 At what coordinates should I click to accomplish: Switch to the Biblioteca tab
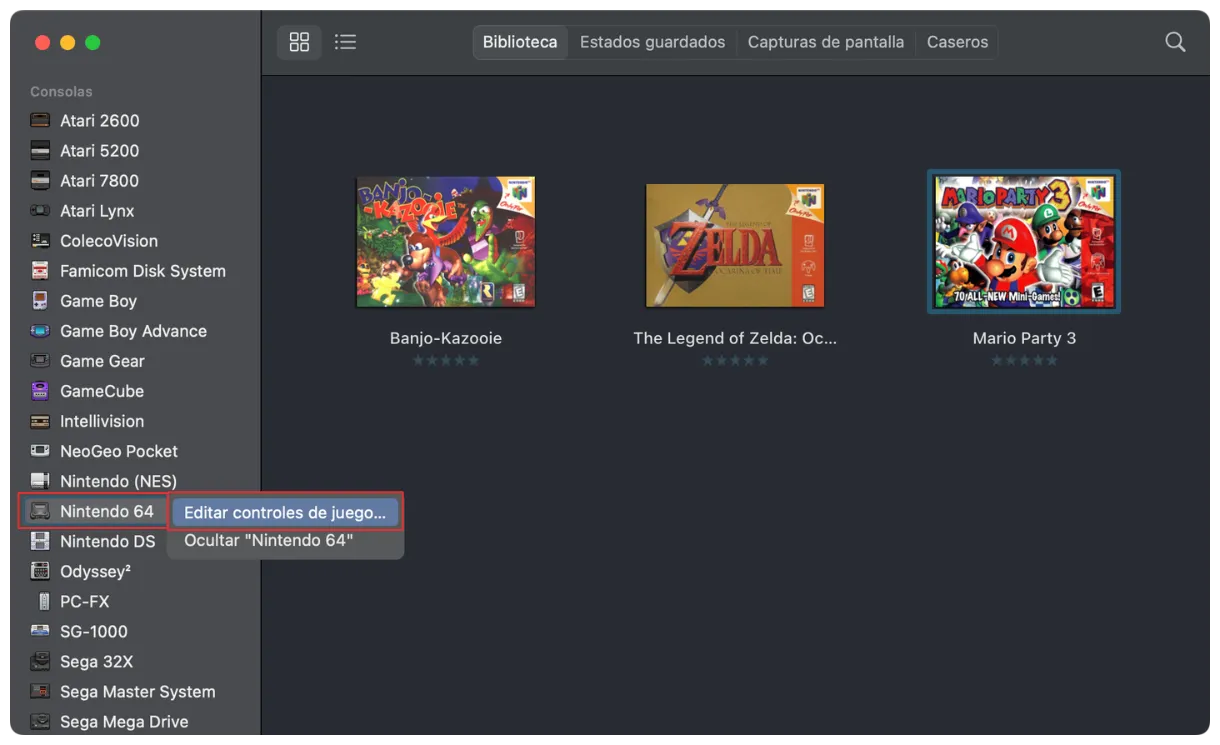(x=519, y=42)
